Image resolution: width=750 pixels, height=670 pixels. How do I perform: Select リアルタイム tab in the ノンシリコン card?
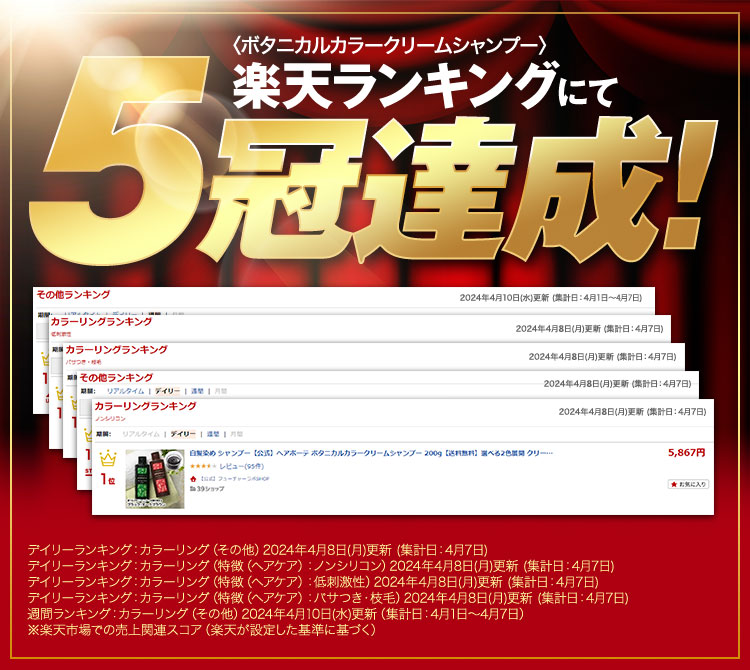point(141,434)
